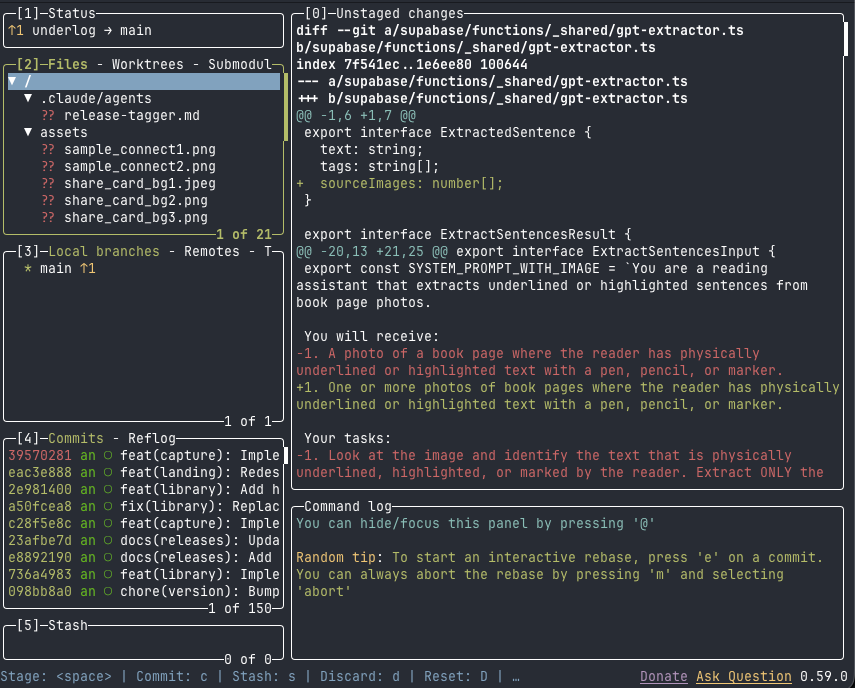Collapse the assets folder arrow
The height and width of the screenshot is (688, 855).
coord(28,132)
